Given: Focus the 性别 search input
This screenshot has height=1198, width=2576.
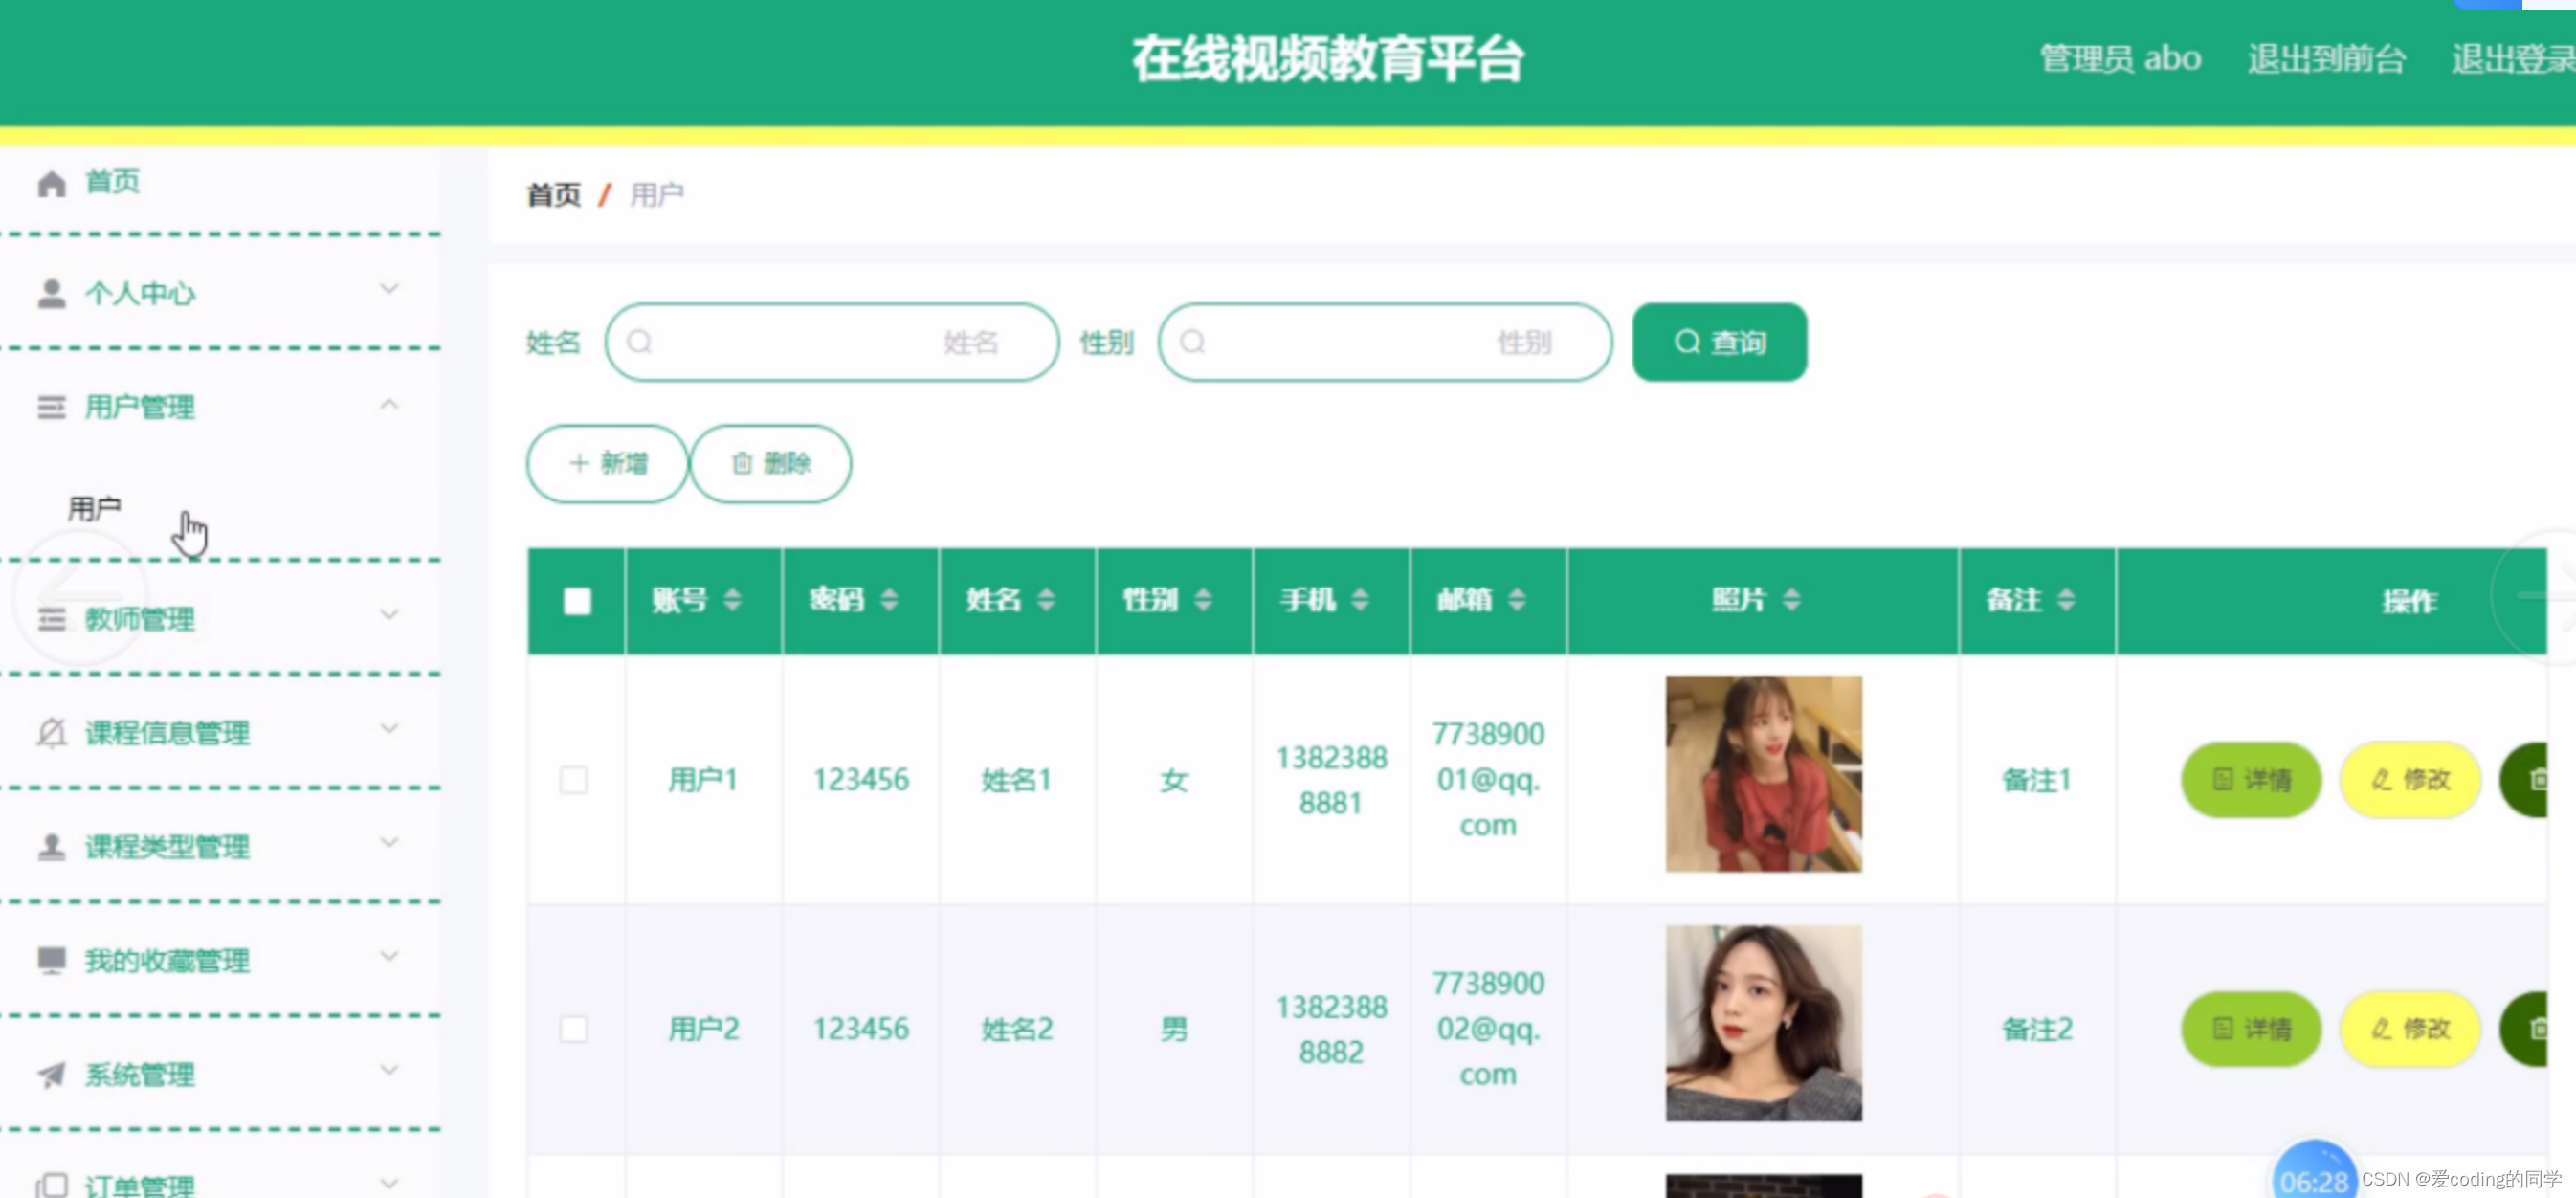Looking at the screenshot, I should coord(1385,342).
